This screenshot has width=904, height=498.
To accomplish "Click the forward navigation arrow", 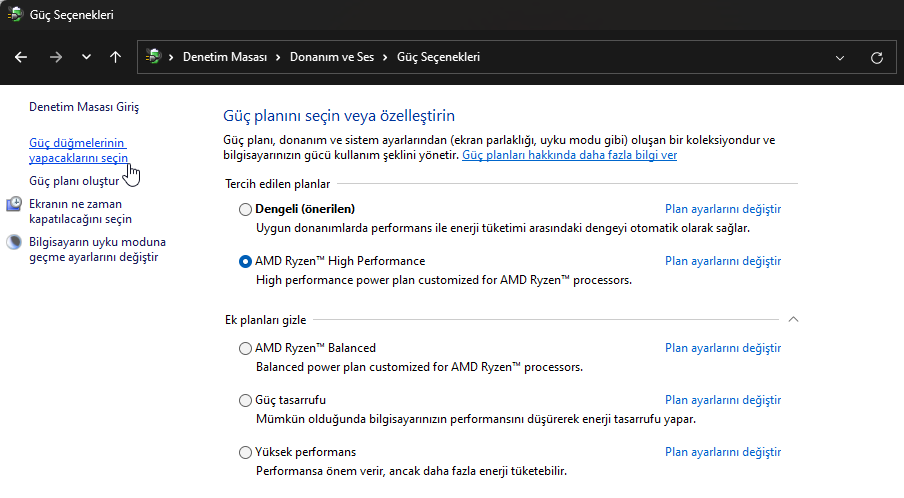I will 56,57.
